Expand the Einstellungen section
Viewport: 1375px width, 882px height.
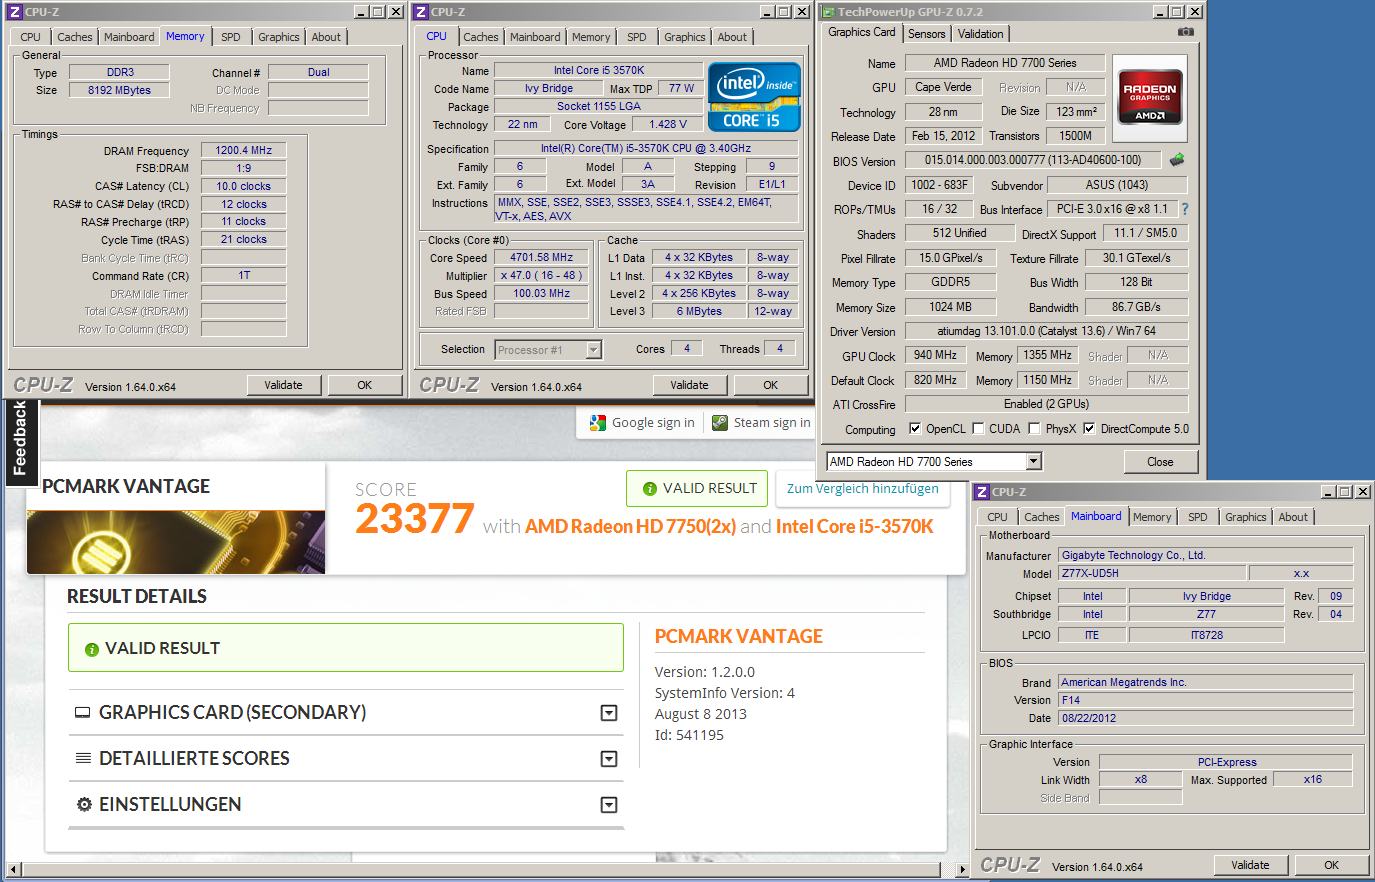click(609, 805)
